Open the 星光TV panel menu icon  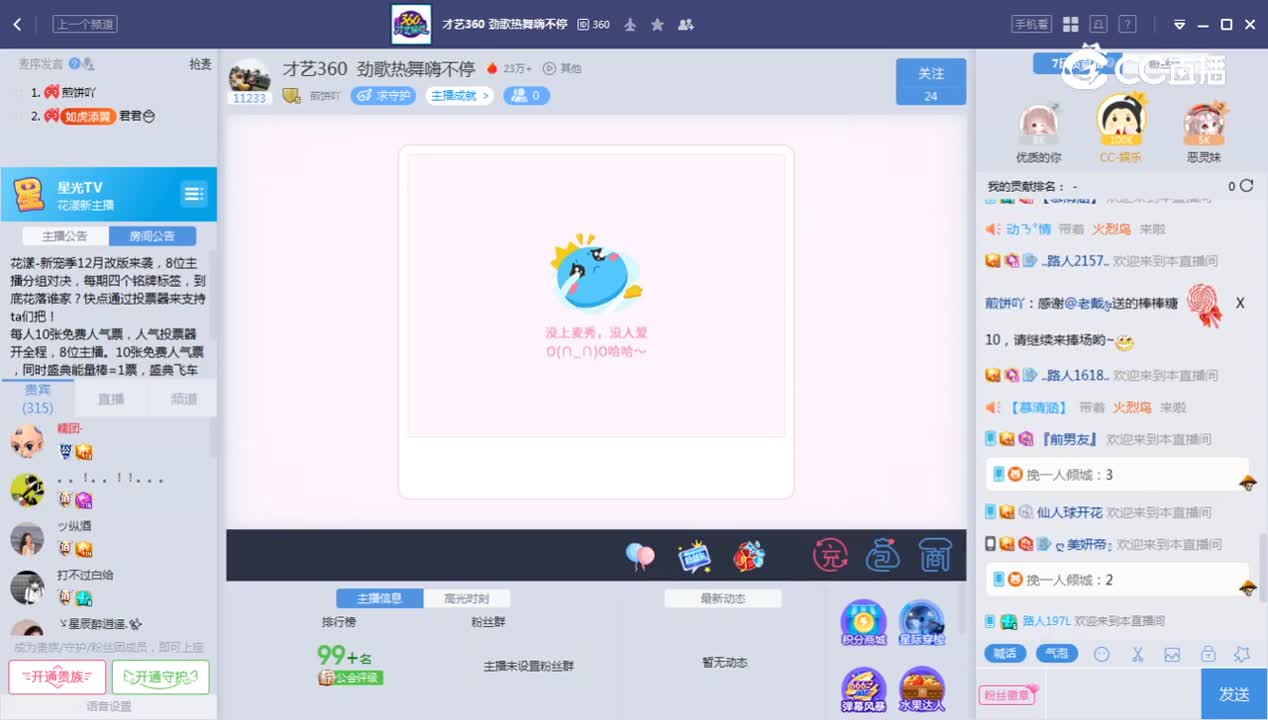coord(193,193)
